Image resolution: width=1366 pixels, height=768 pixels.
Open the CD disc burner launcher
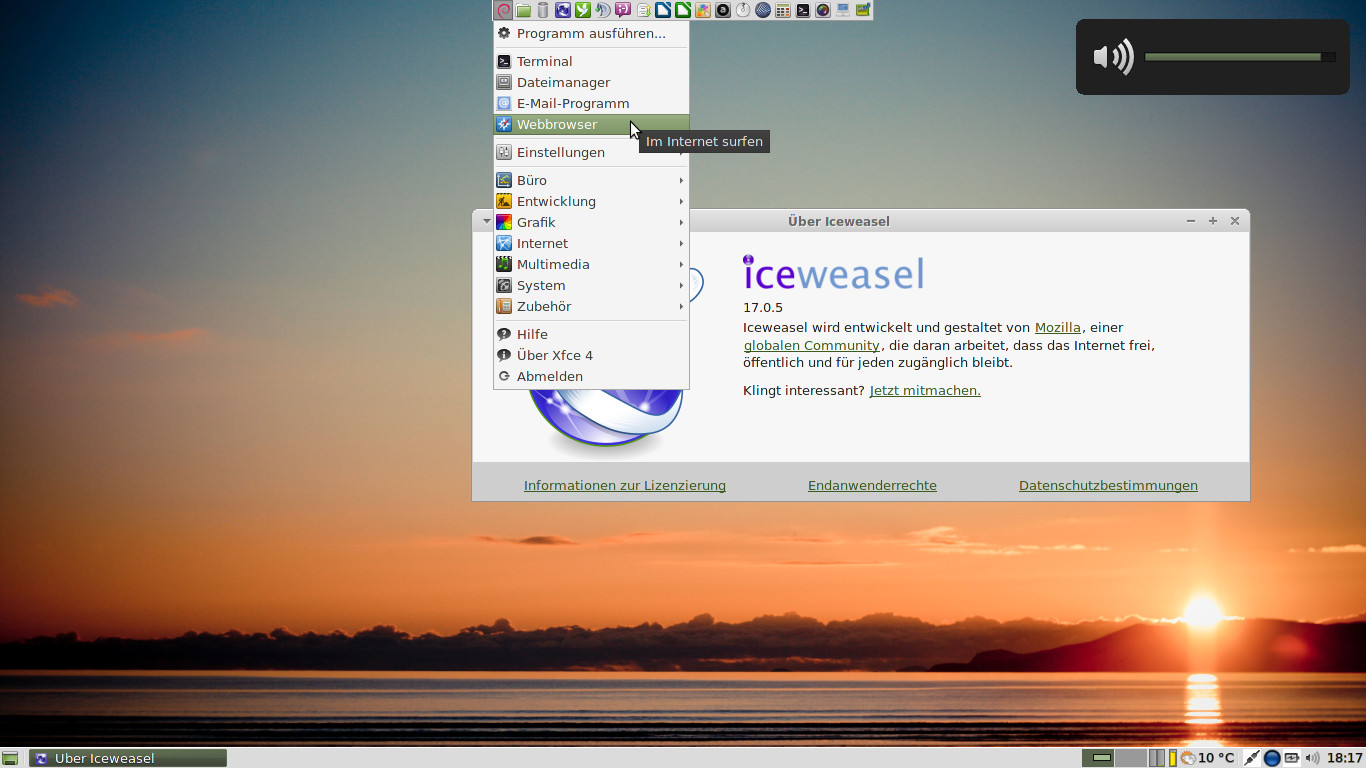coord(743,10)
